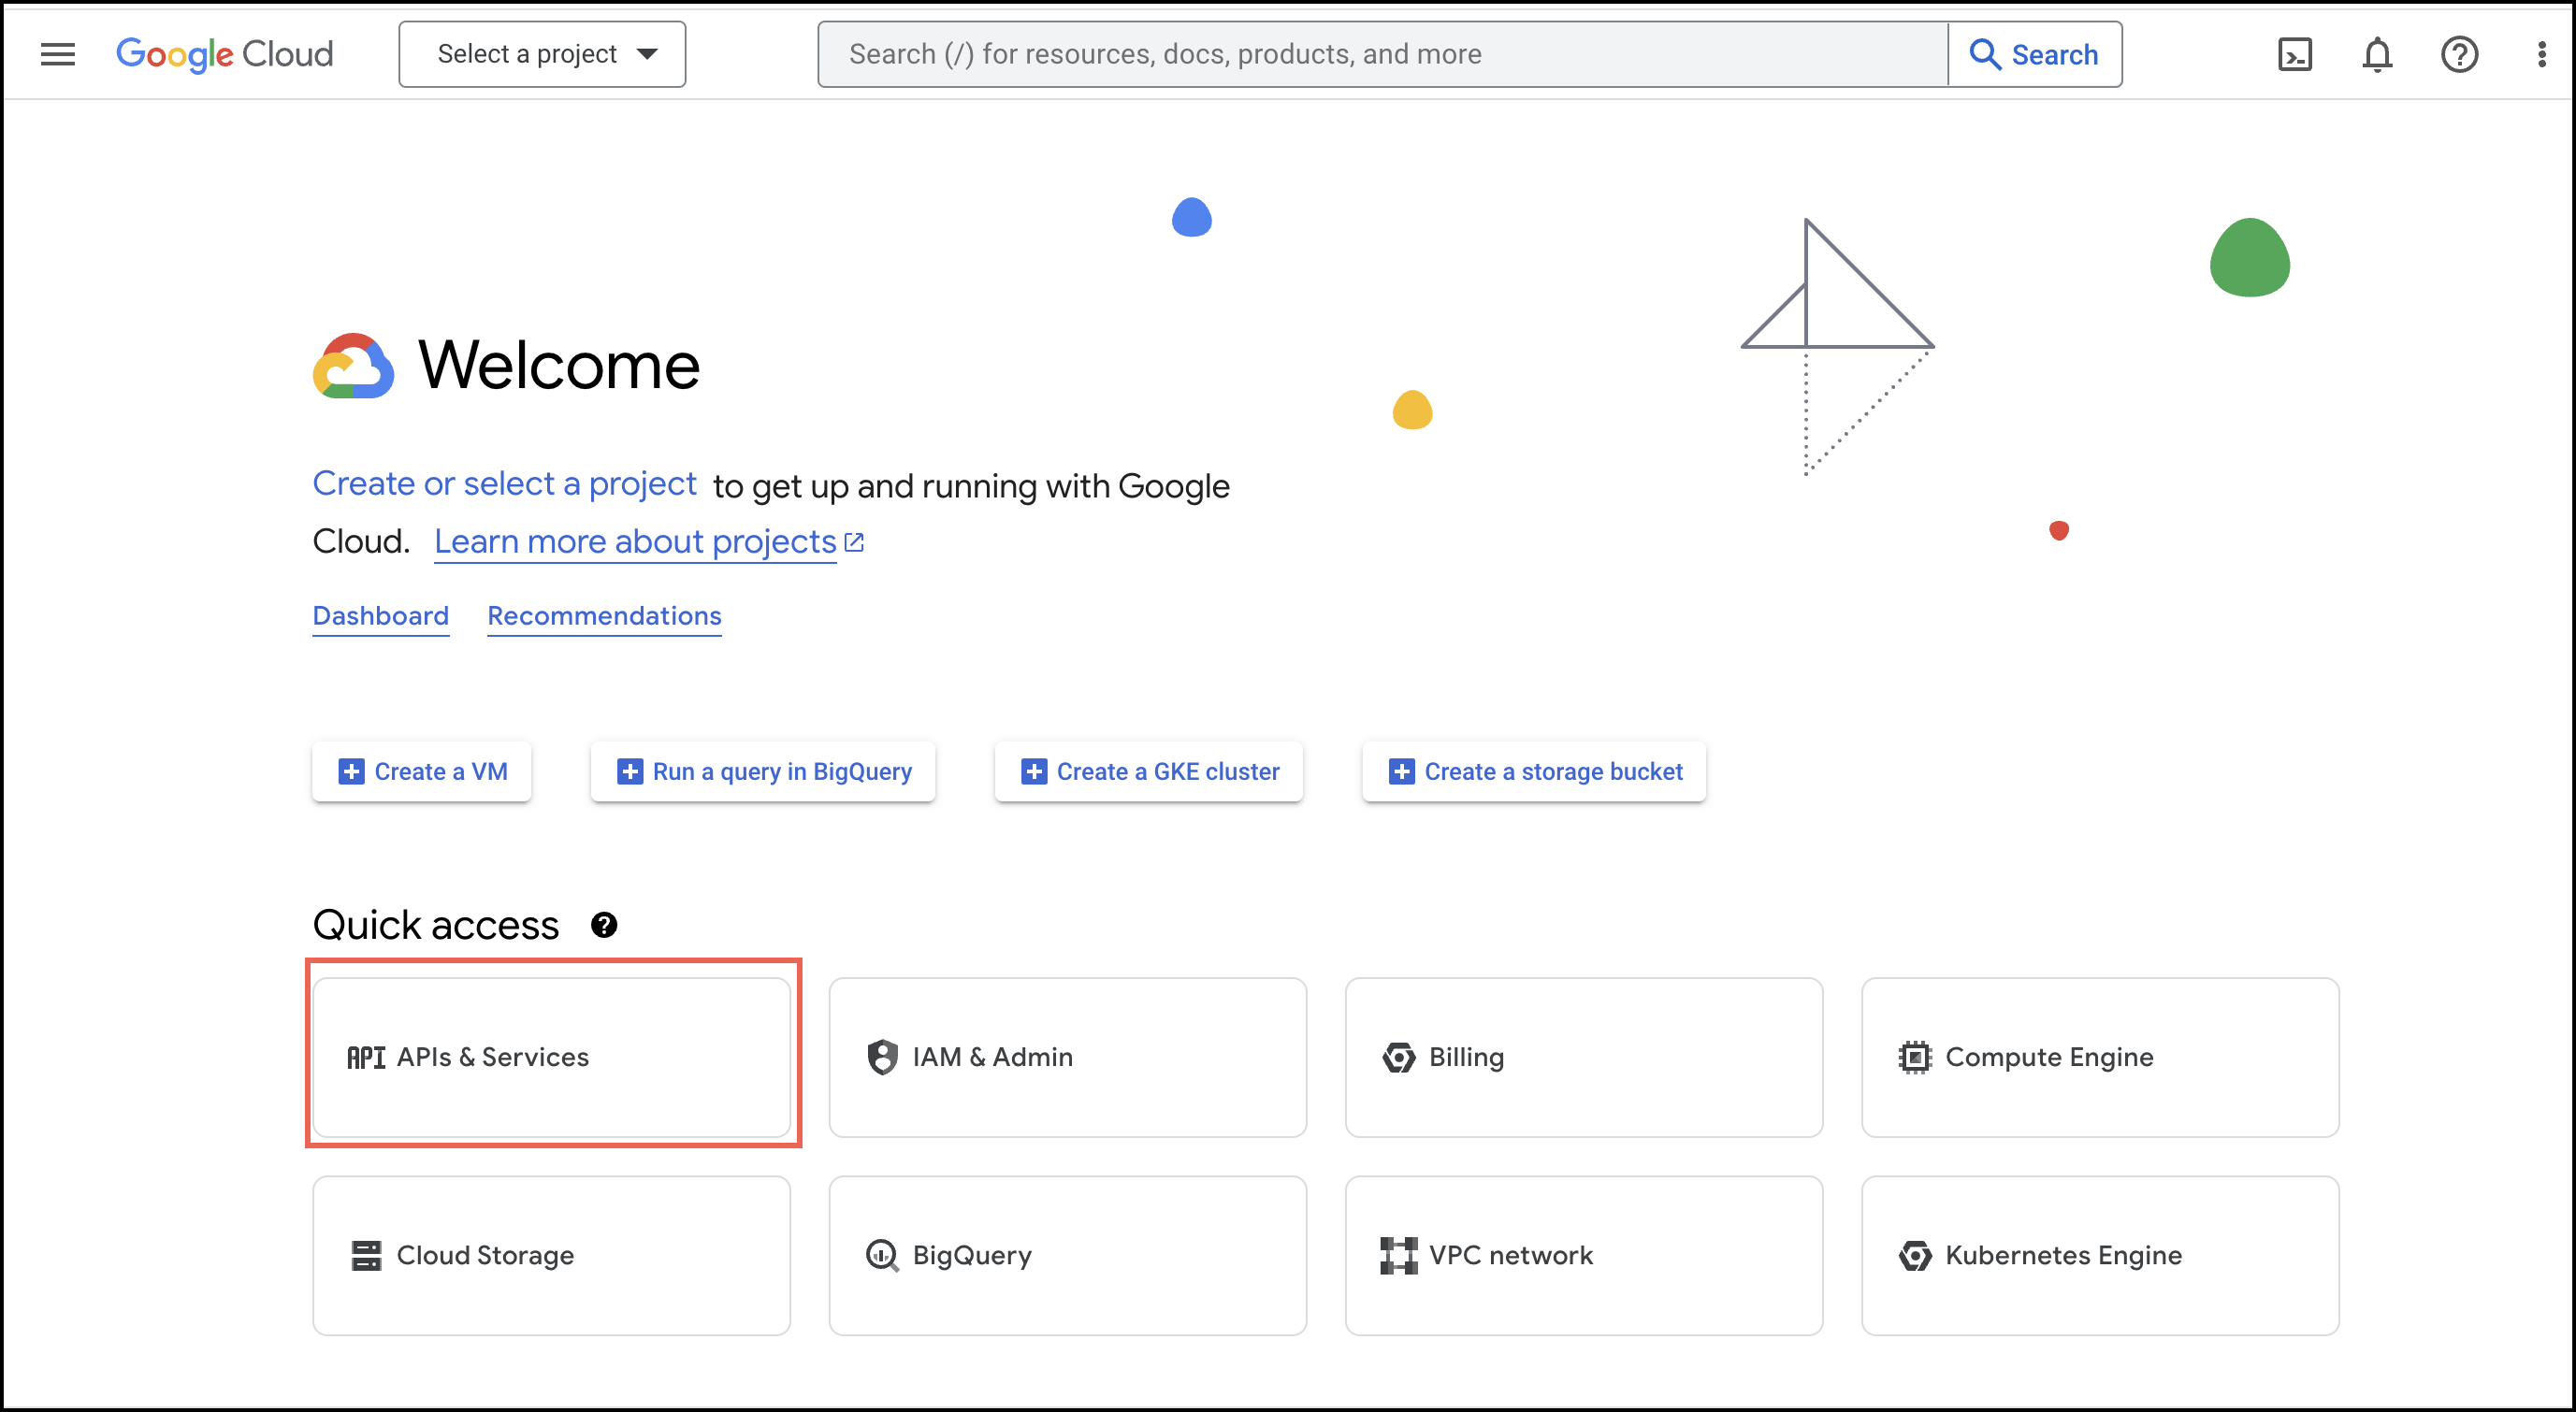This screenshot has width=2576, height=1412.
Task: Click the Billing hexagon icon
Action: tap(1398, 1057)
